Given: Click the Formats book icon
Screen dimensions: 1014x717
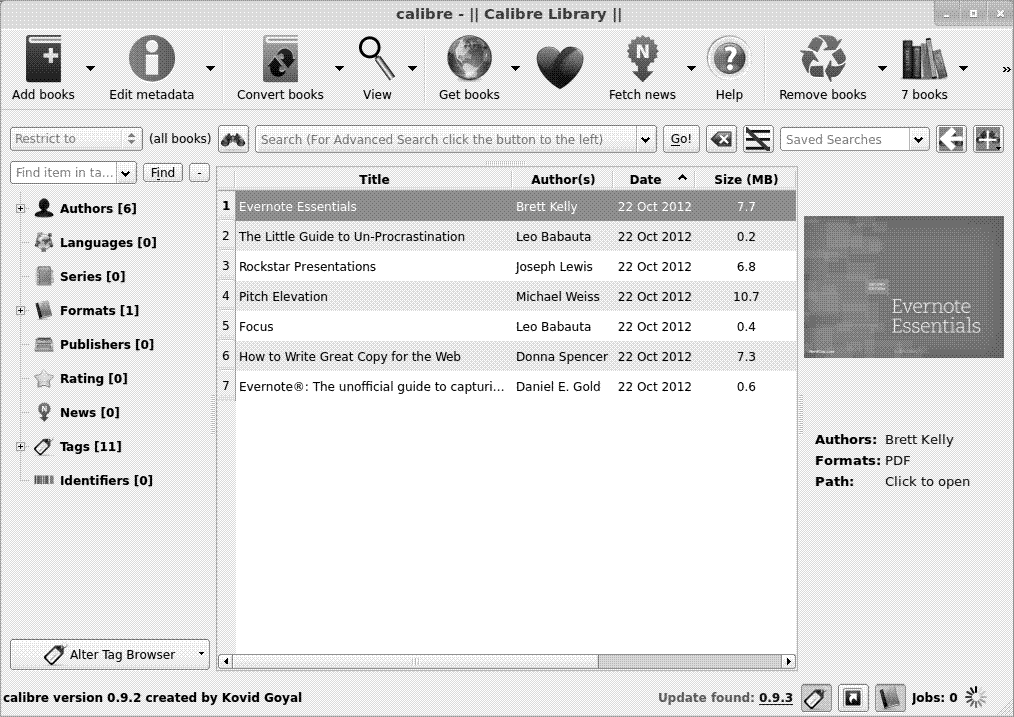Looking at the screenshot, I should coord(44,310).
